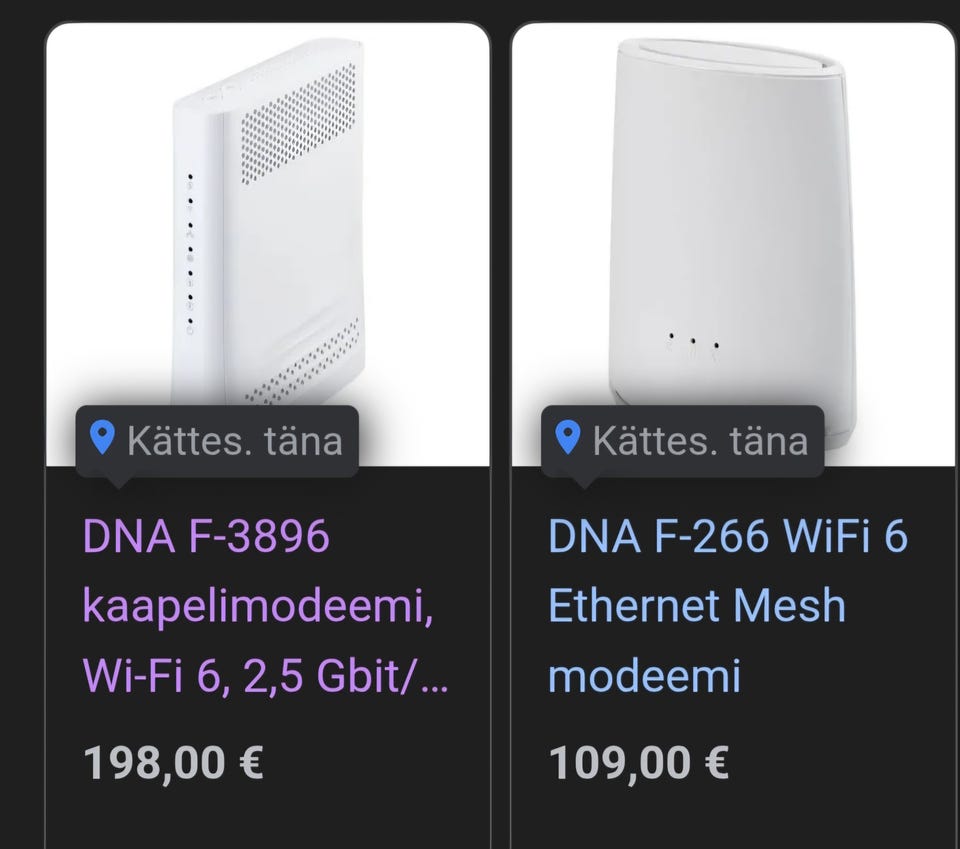960x849 pixels.
Task: Click the three LED dots on the F-266 router
Action: 692,342
